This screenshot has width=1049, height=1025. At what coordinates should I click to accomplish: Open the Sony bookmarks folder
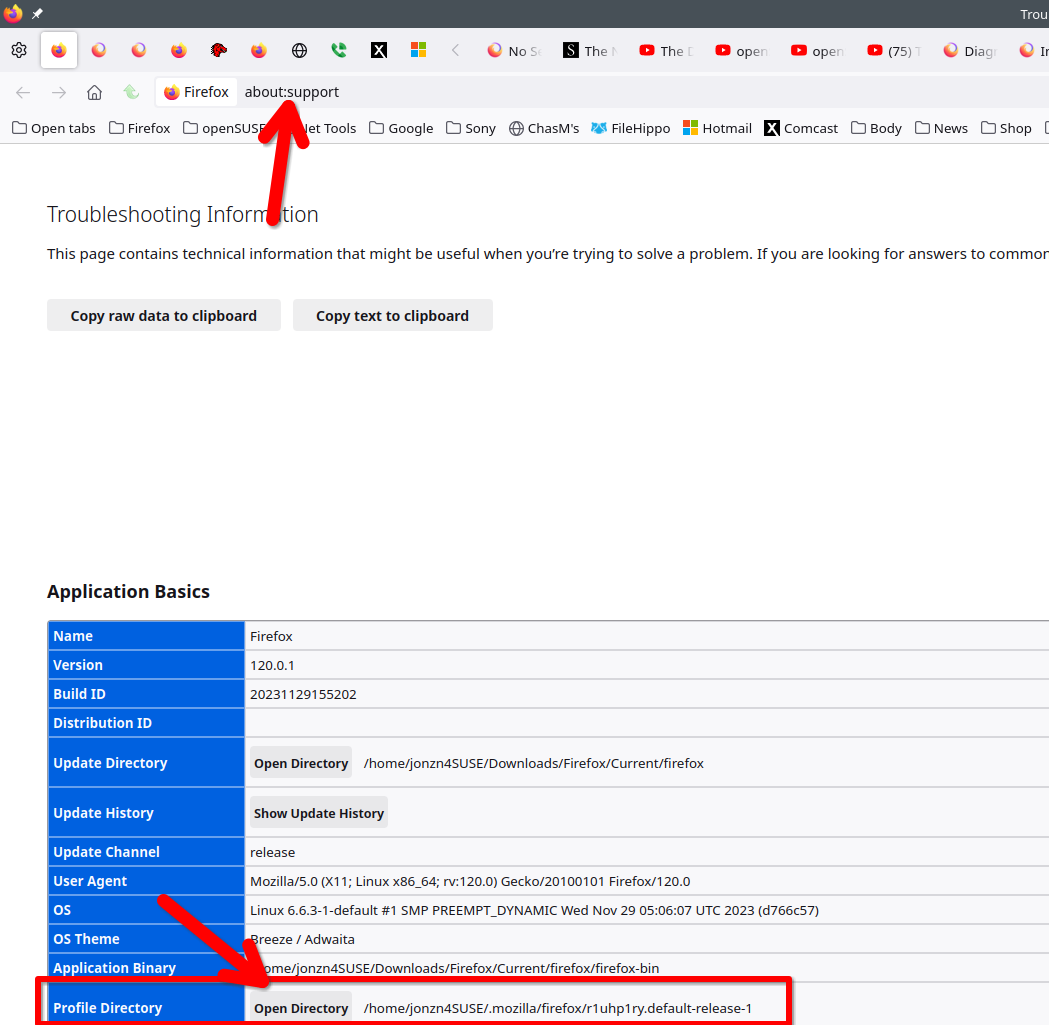471,128
